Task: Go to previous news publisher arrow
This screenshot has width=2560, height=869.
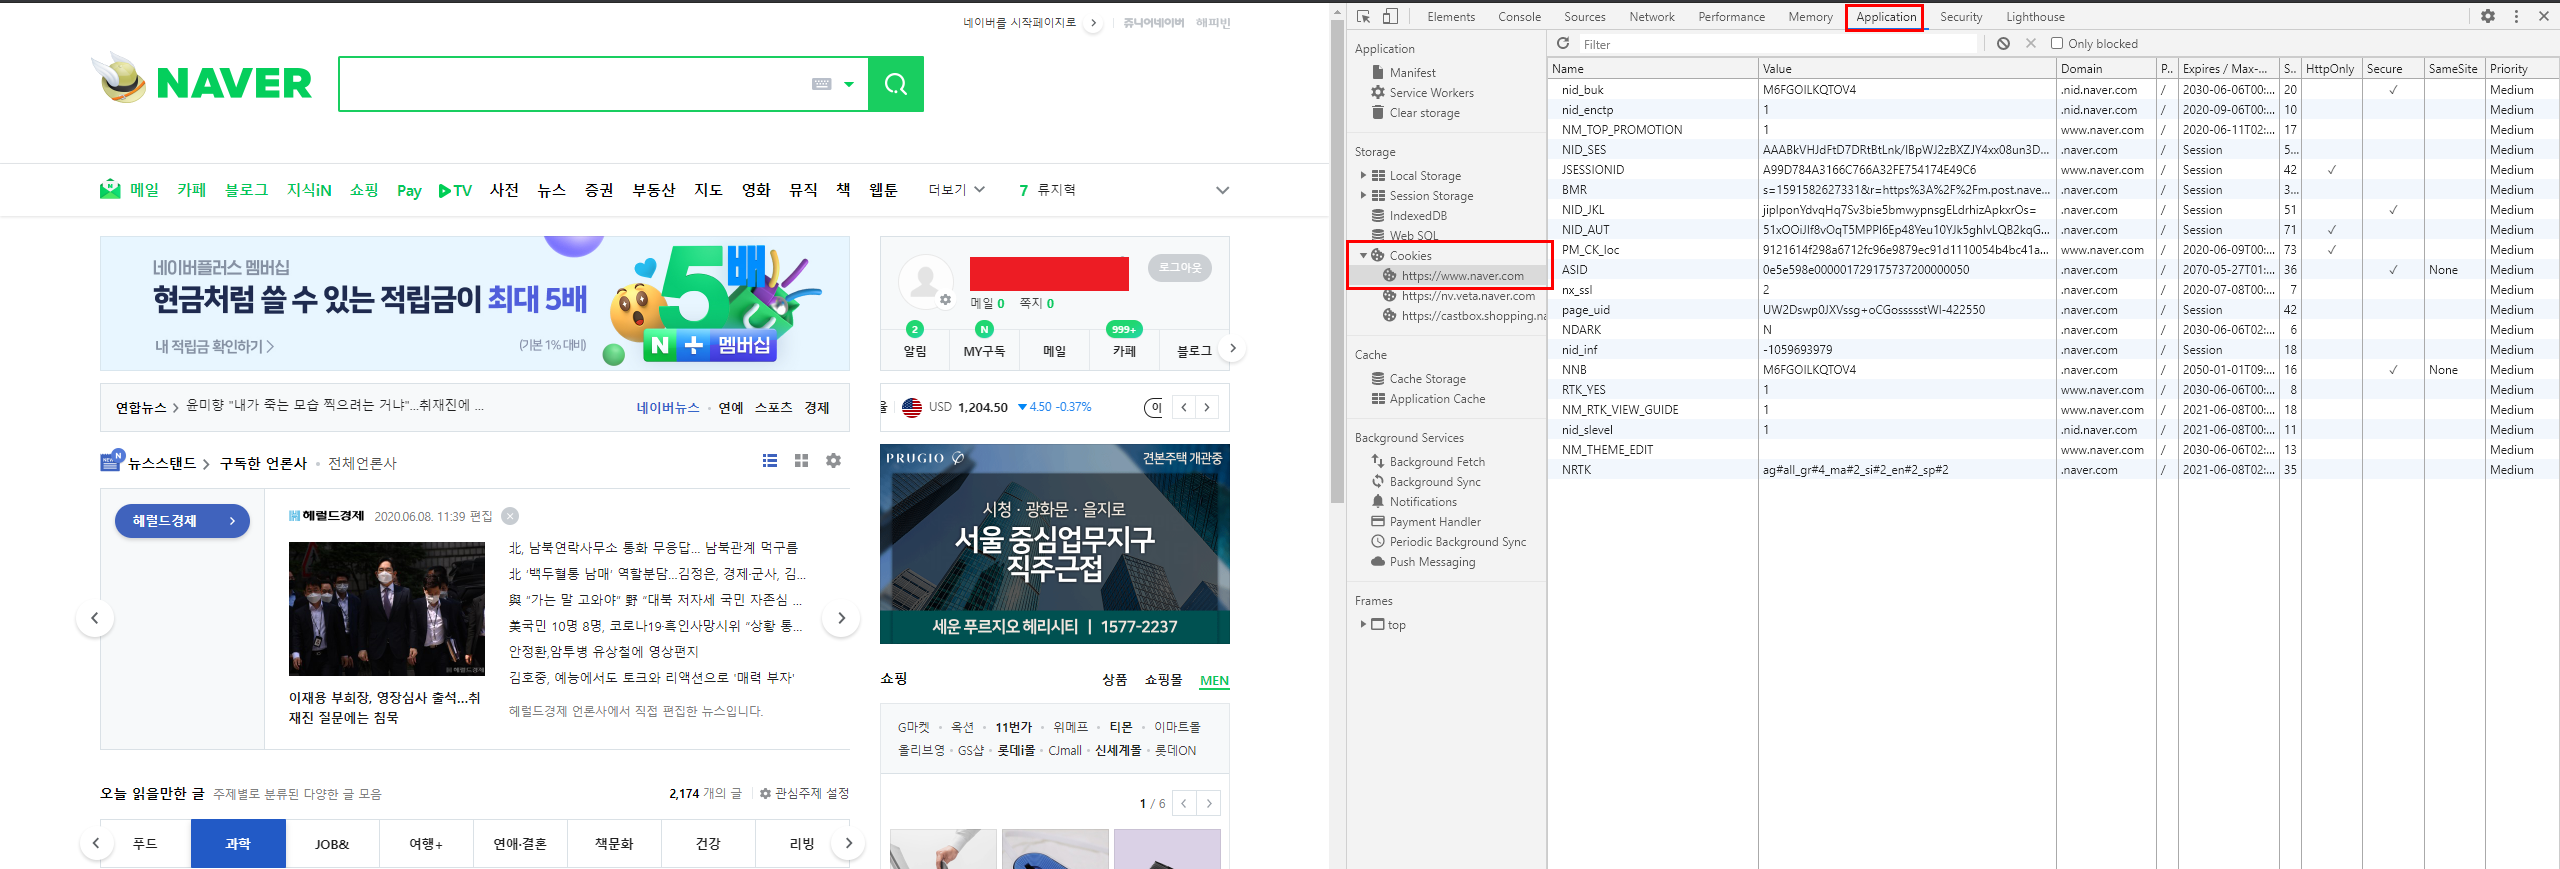Action: 95,618
